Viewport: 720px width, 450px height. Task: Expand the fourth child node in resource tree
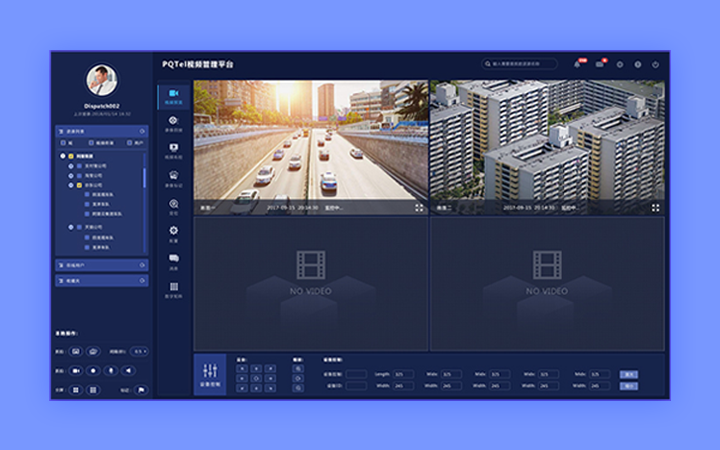[x=71, y=227]
